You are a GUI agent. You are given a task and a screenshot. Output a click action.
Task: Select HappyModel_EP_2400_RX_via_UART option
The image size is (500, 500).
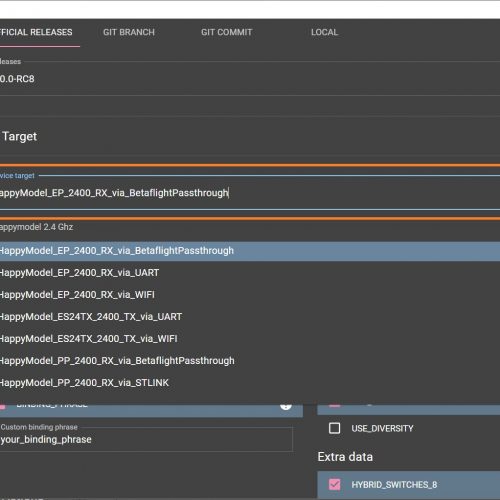click(x=250, y=273)
